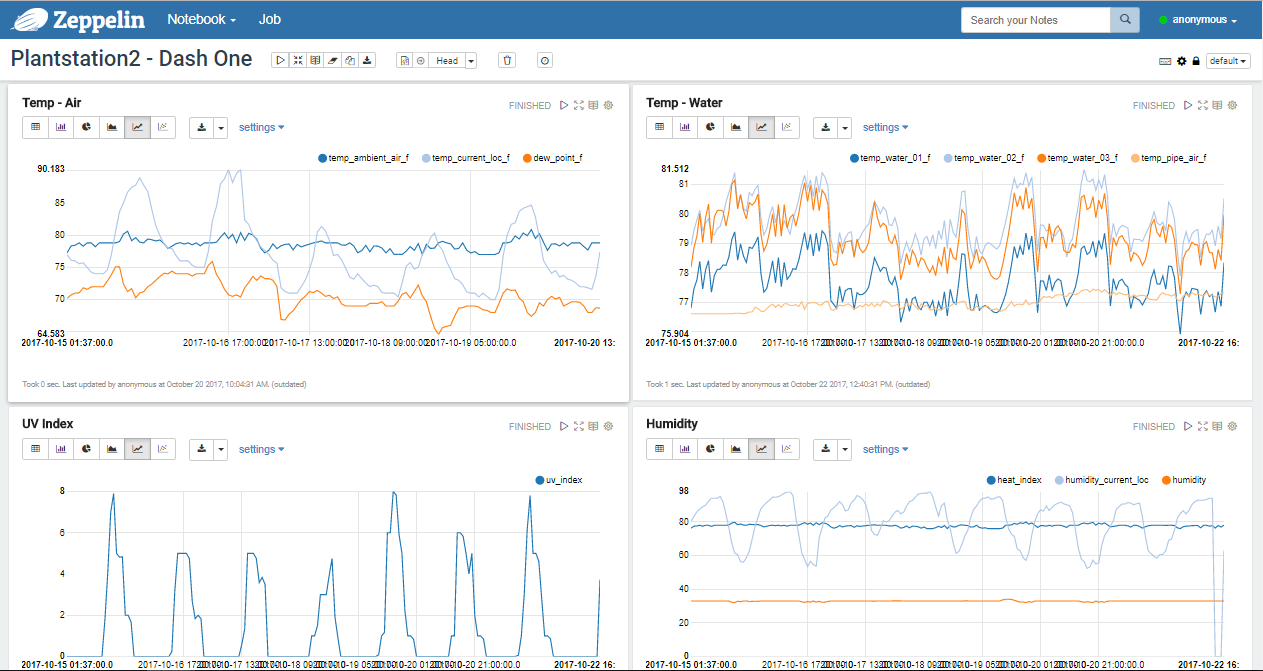Open Temp - Air paragraph gear menu

tap(608, 105)
